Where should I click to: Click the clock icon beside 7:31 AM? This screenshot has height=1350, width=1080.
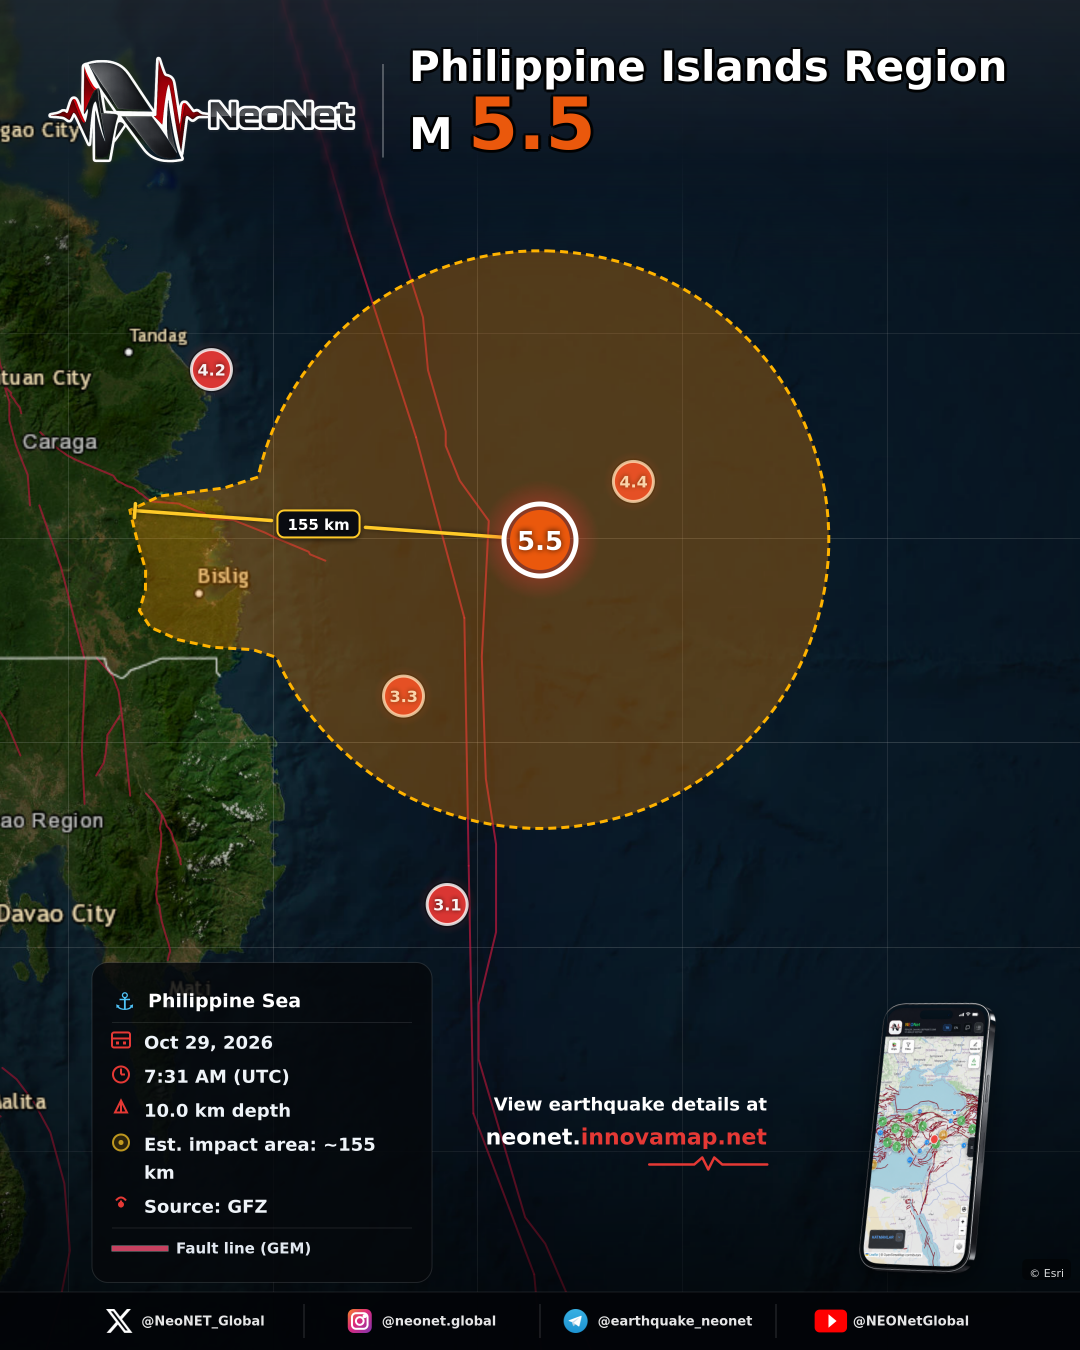click(x=121, y=1075)
